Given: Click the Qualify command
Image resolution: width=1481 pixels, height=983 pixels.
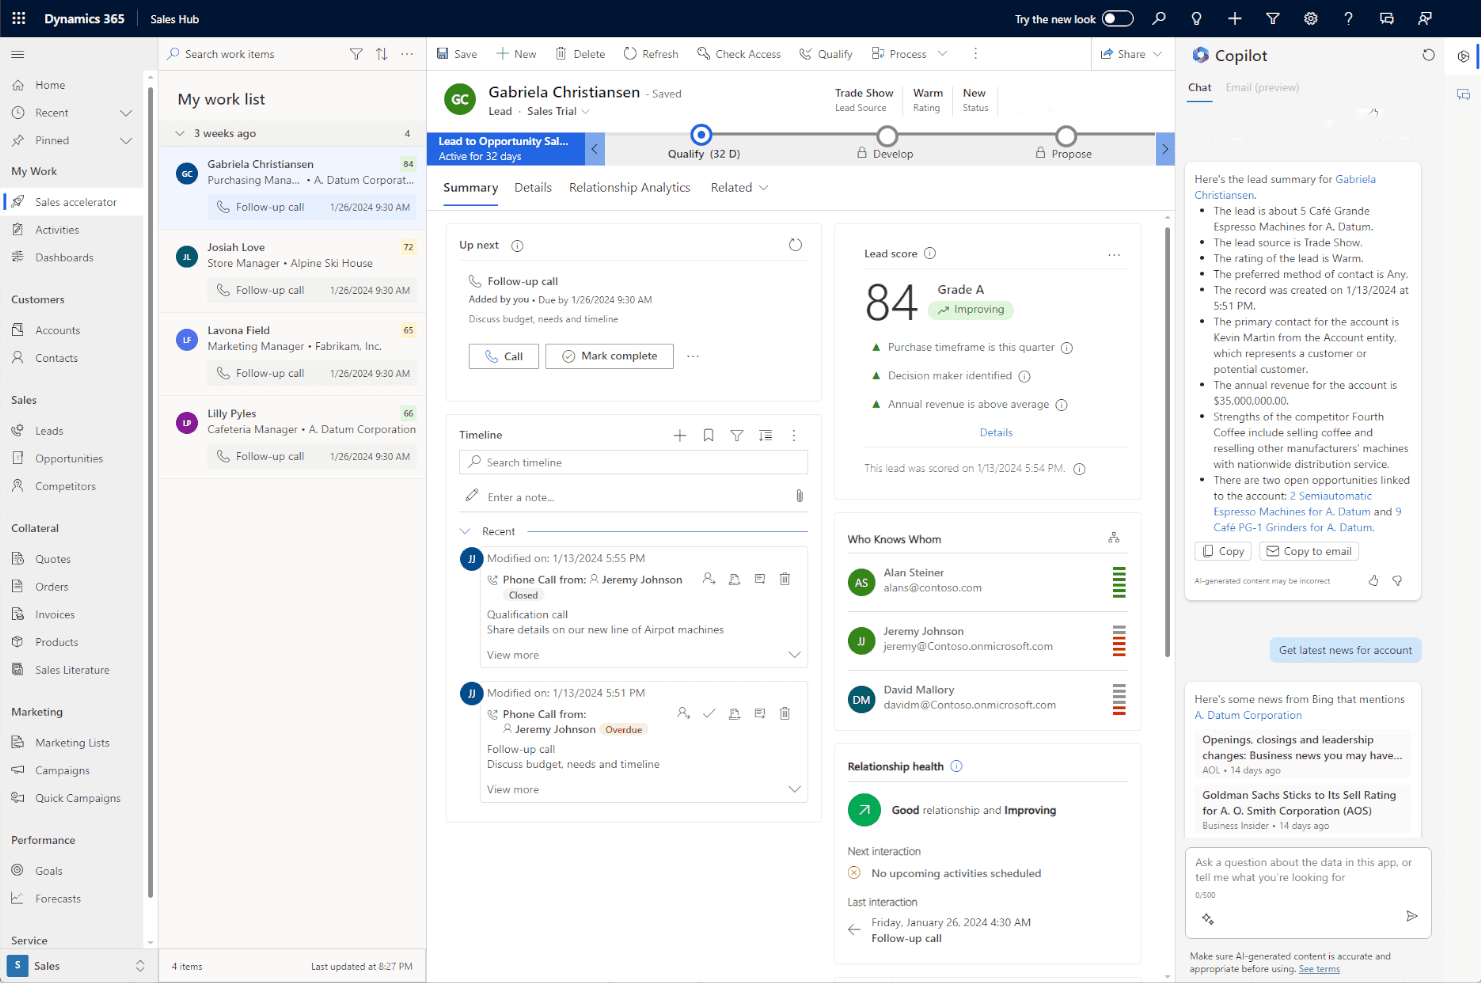Looking at the screenshot, I should (x=826, y=54).
